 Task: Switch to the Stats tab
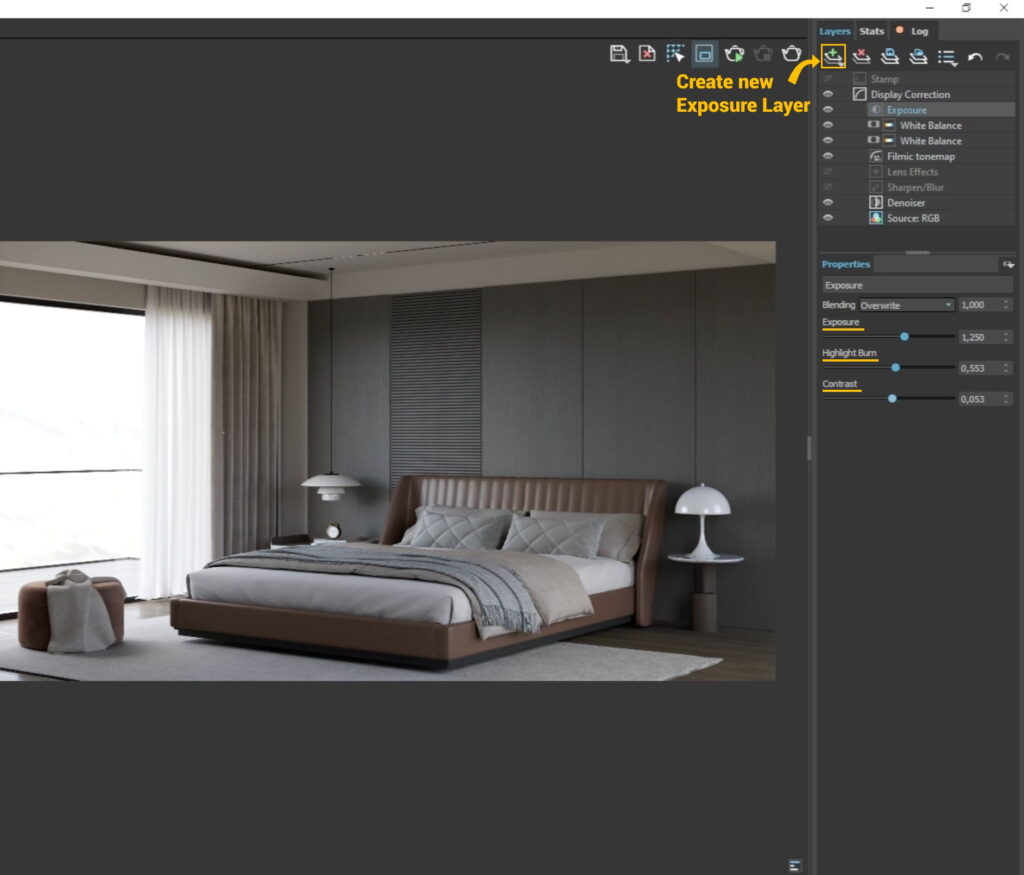871,31
